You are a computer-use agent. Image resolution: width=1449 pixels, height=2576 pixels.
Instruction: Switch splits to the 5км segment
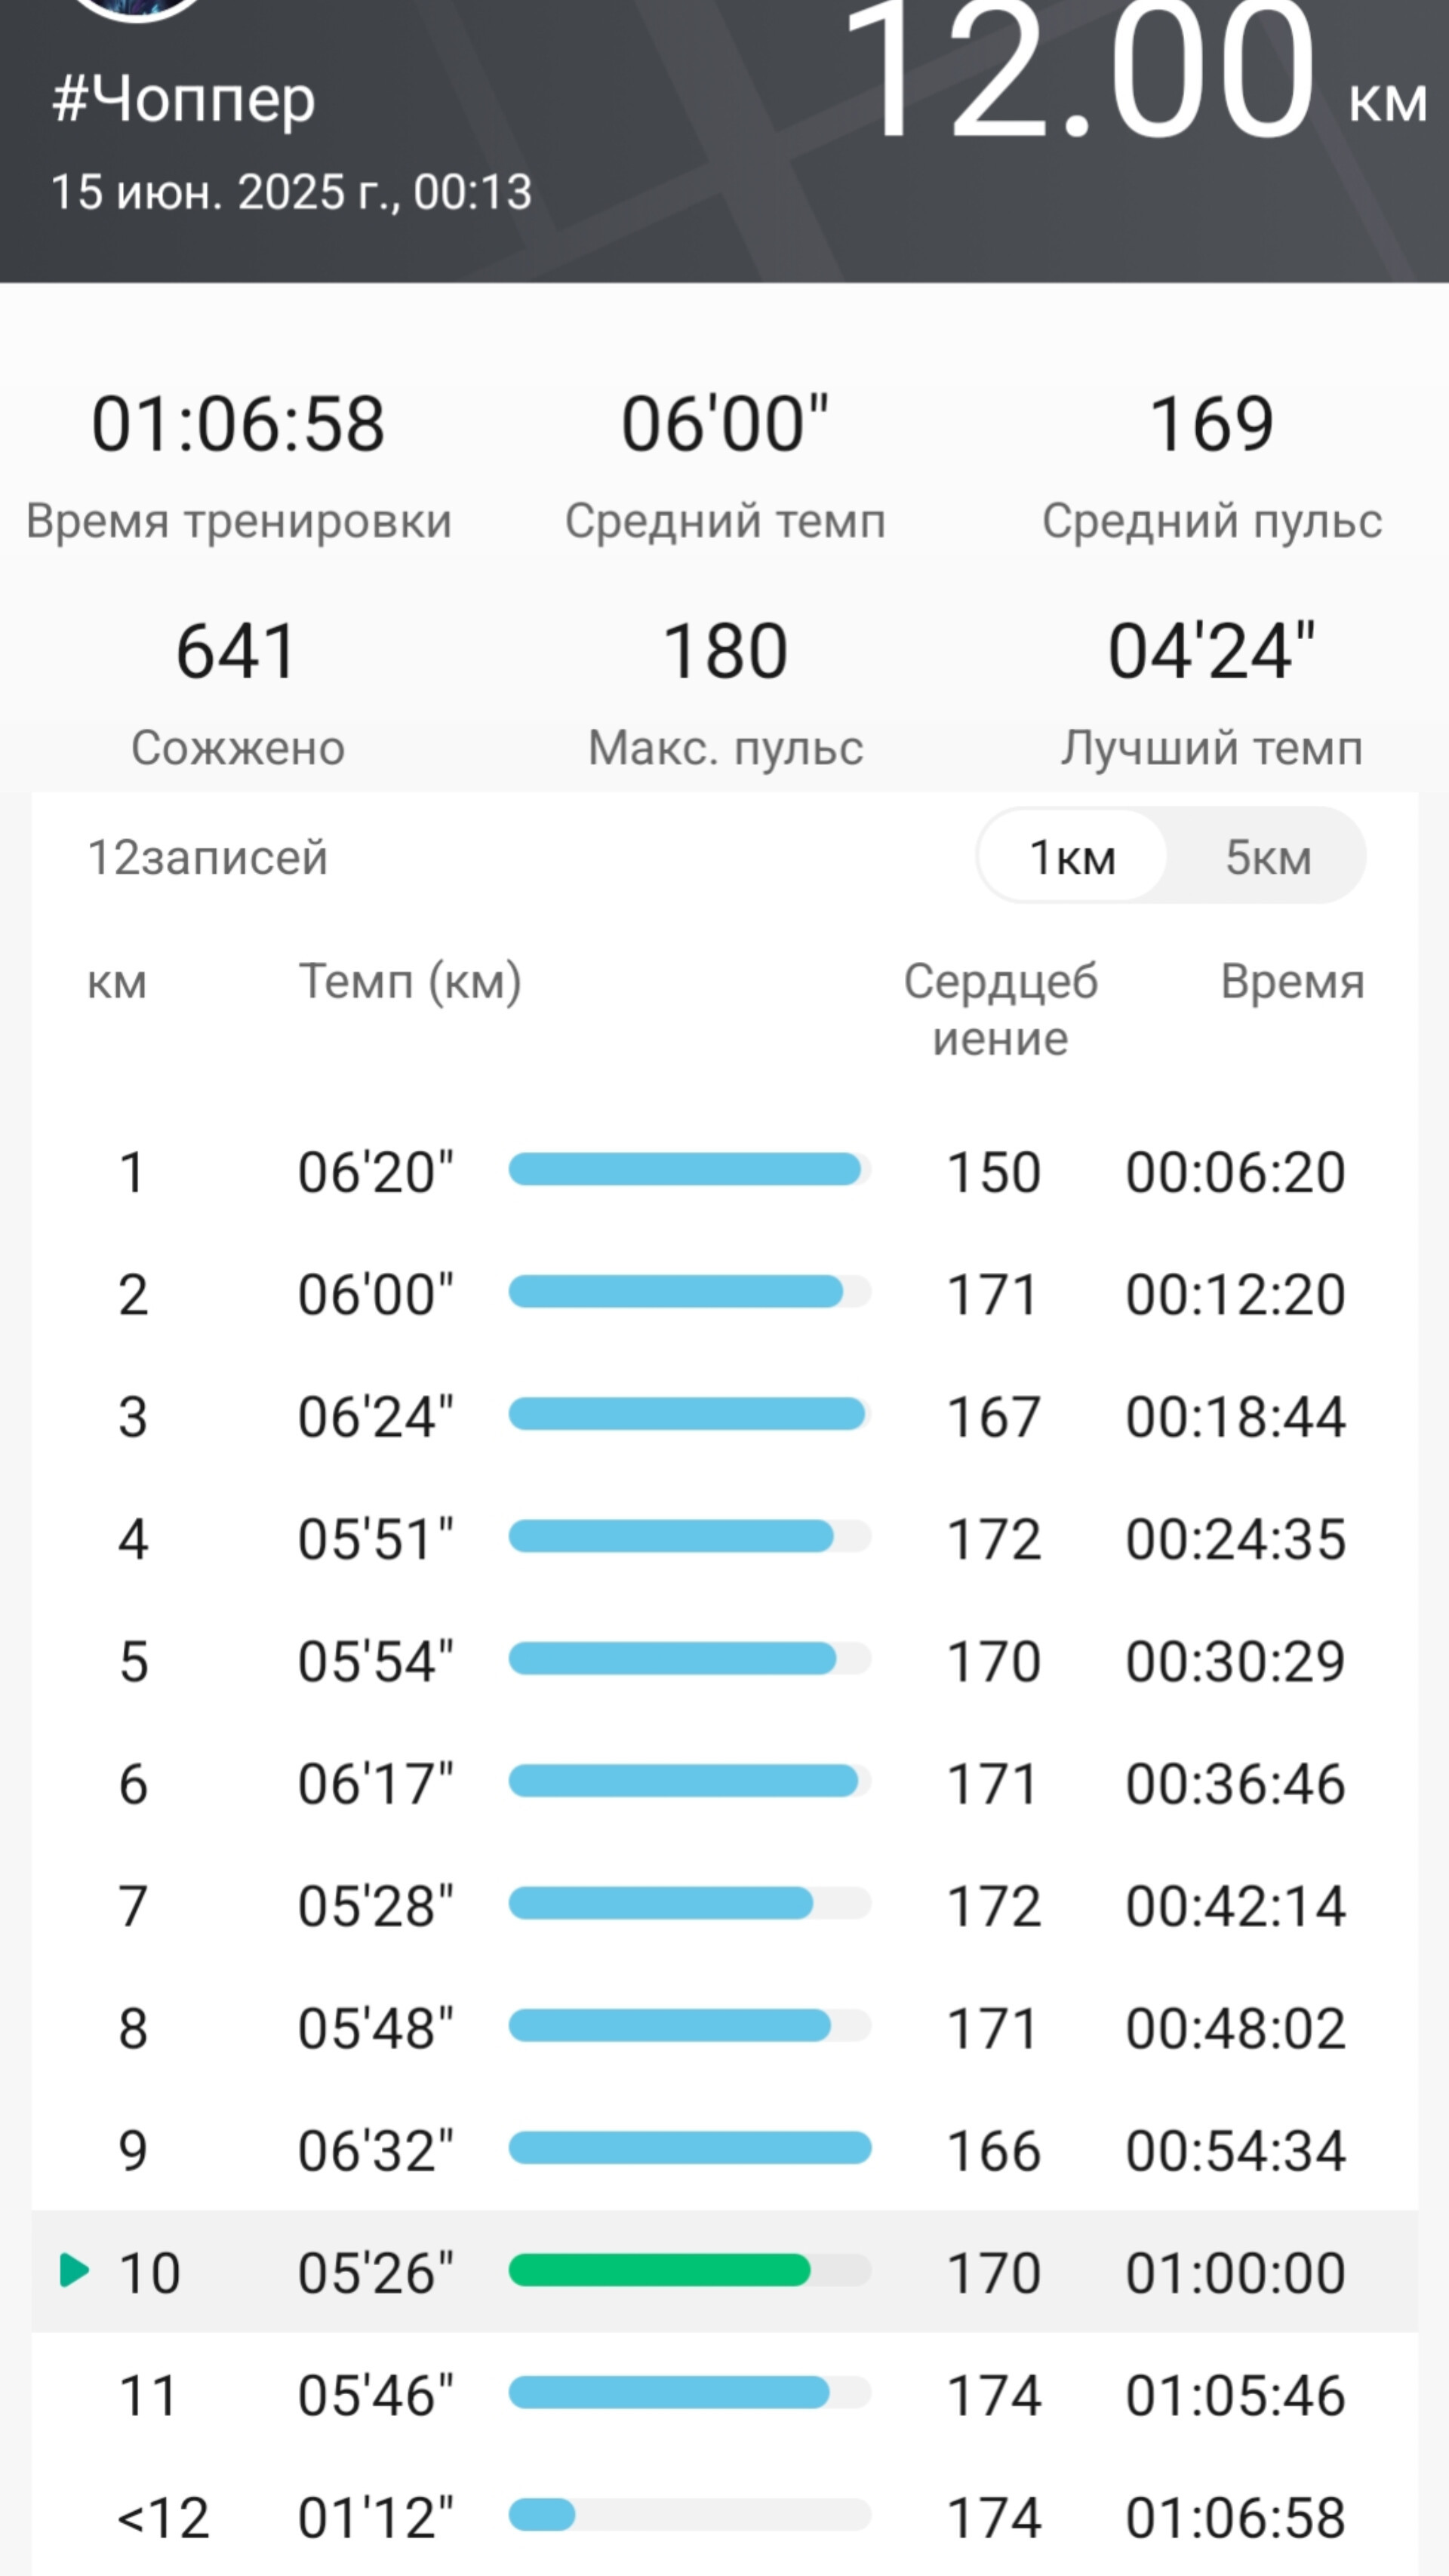[x=1268, y=857]
